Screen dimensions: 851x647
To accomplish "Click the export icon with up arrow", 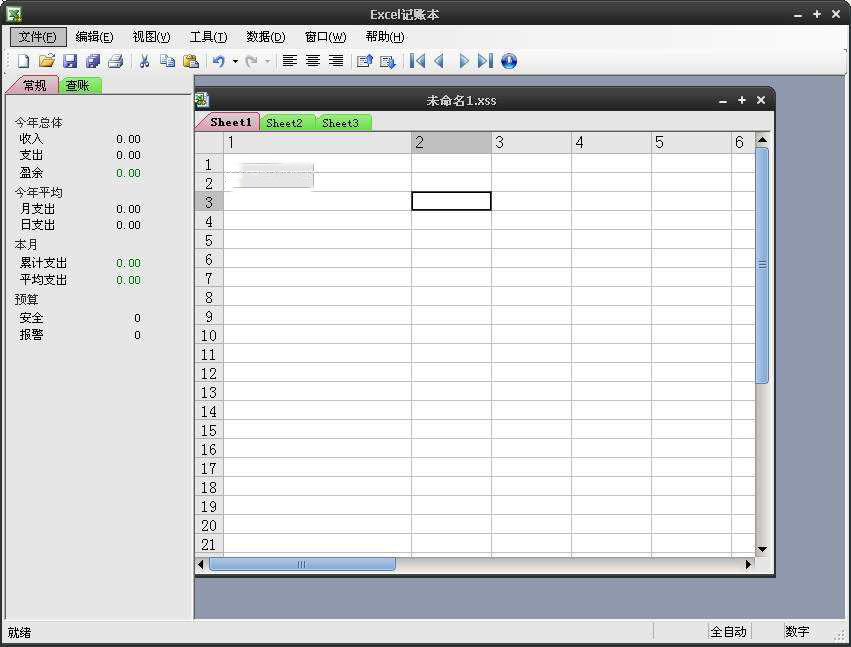I will (365, 61).
